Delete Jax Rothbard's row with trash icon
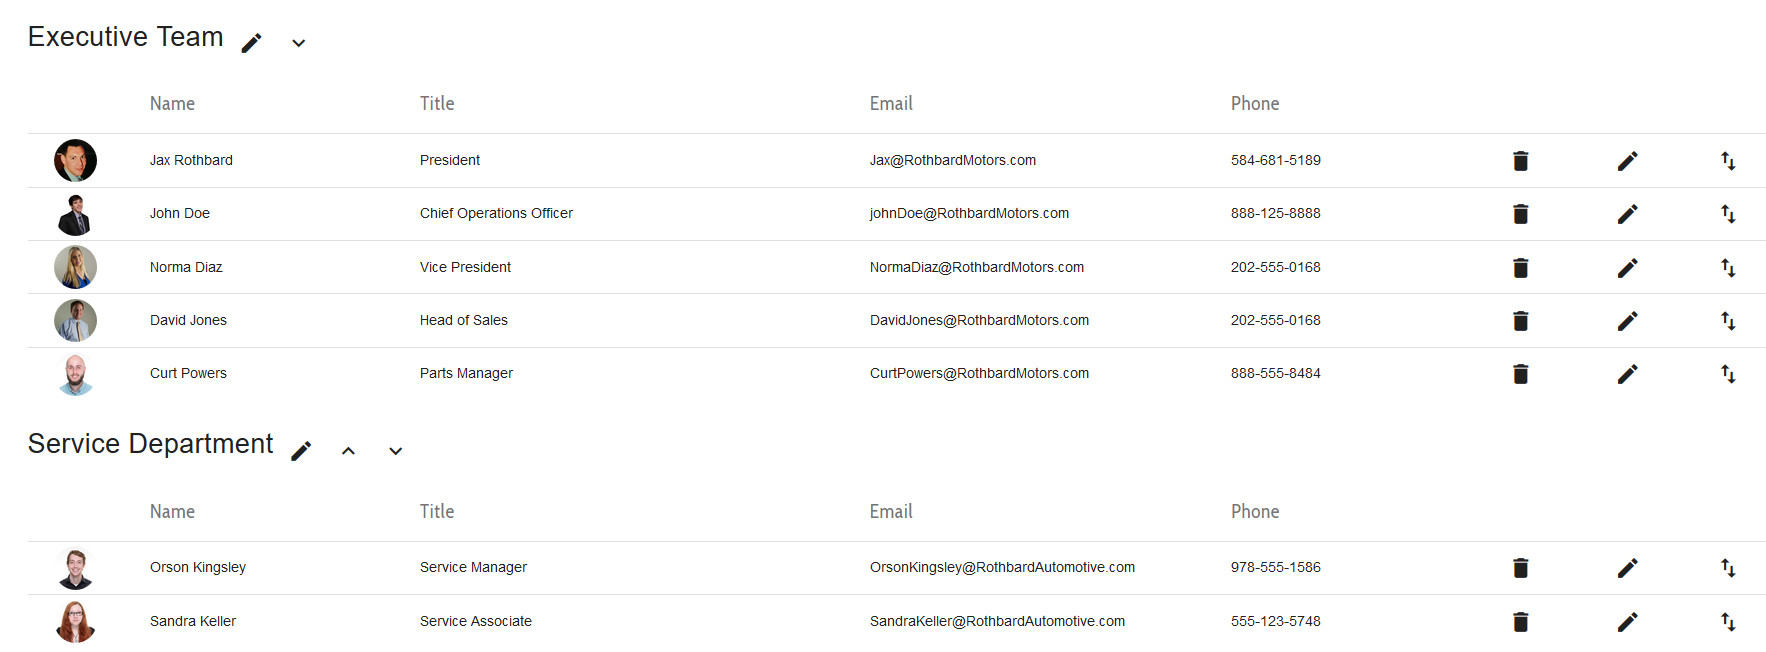This screenshot has width=1766, height=652. [x=1520, y=161]
